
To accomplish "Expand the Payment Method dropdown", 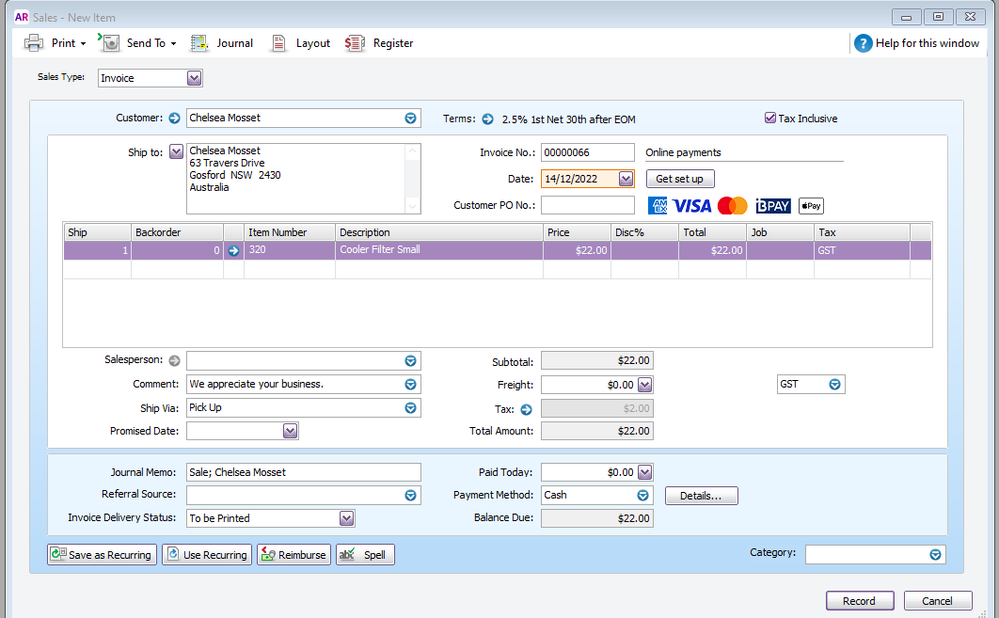I will 643,495.
